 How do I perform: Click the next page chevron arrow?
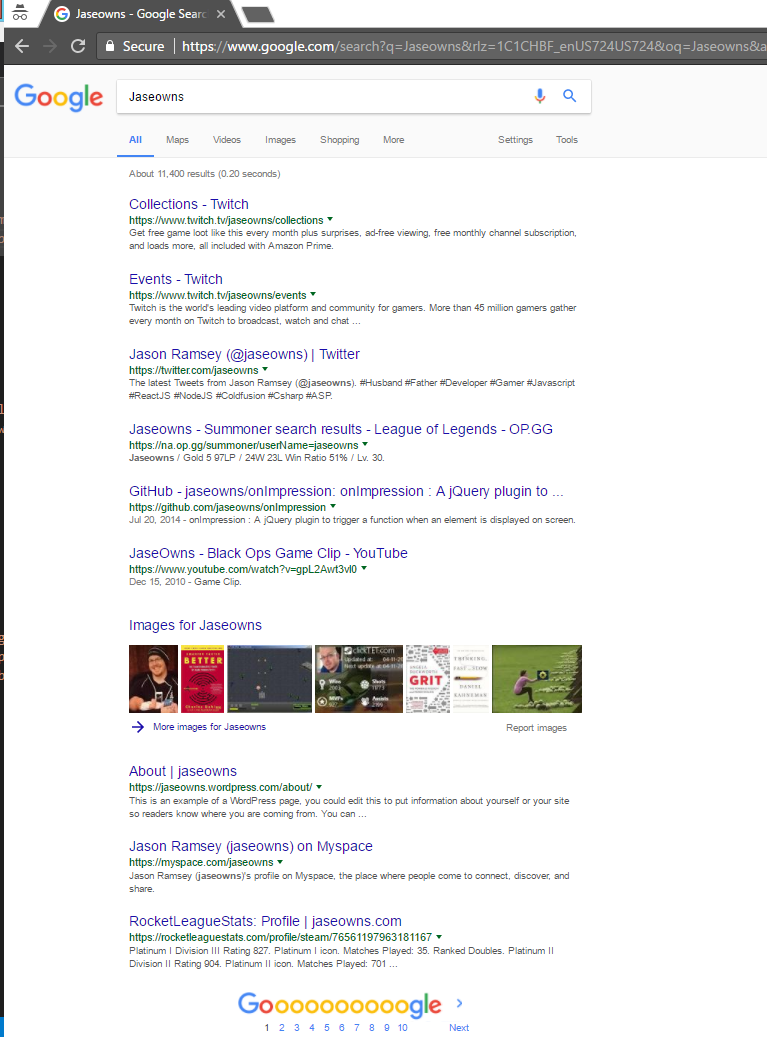coord(460,1003)
